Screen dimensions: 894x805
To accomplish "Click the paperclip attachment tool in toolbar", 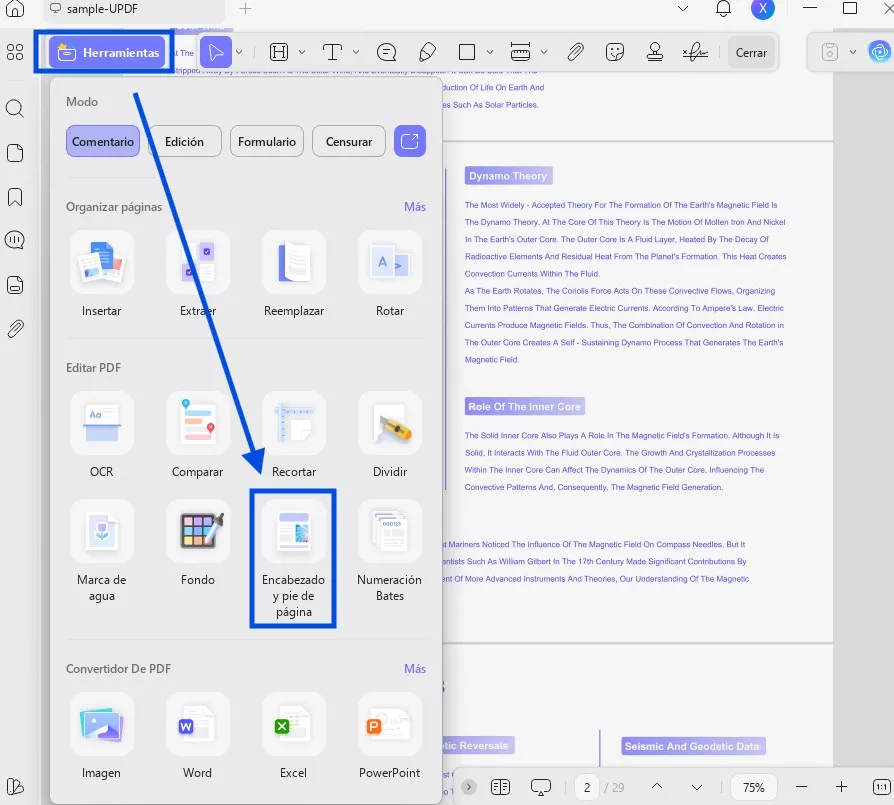I will point(575,52).
